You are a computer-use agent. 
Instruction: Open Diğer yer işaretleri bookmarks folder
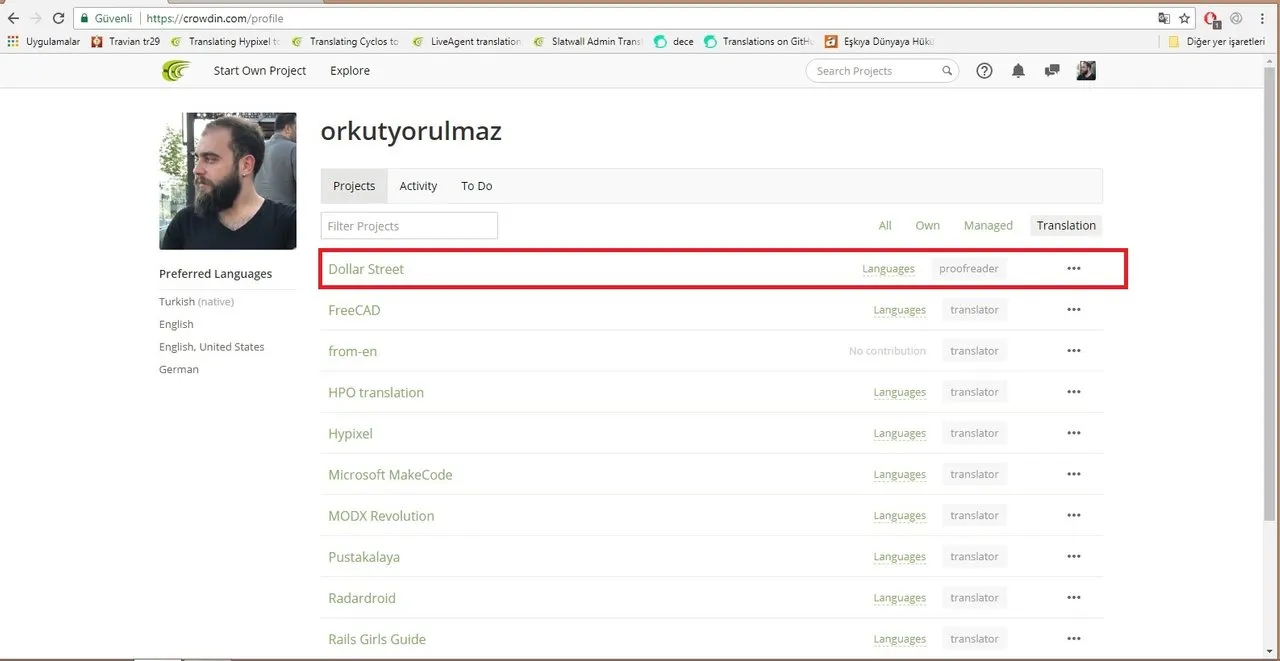pyautogui.click(x=1218, y=42)
